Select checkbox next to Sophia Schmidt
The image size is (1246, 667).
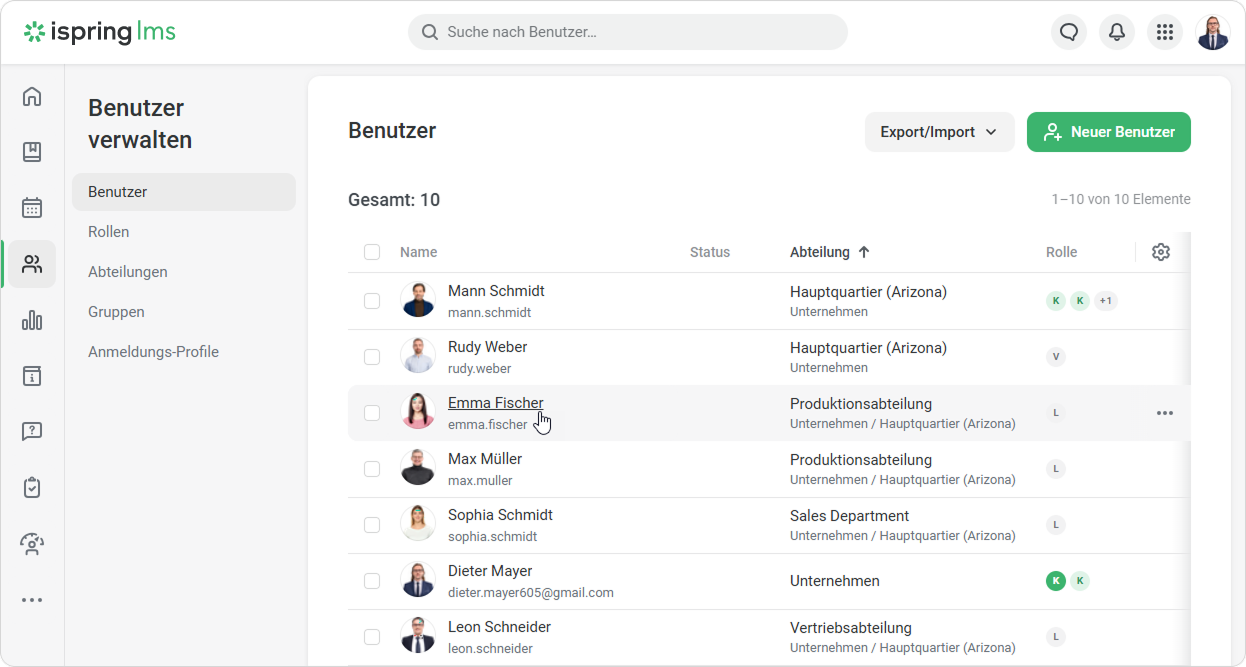tap(372, 525)
